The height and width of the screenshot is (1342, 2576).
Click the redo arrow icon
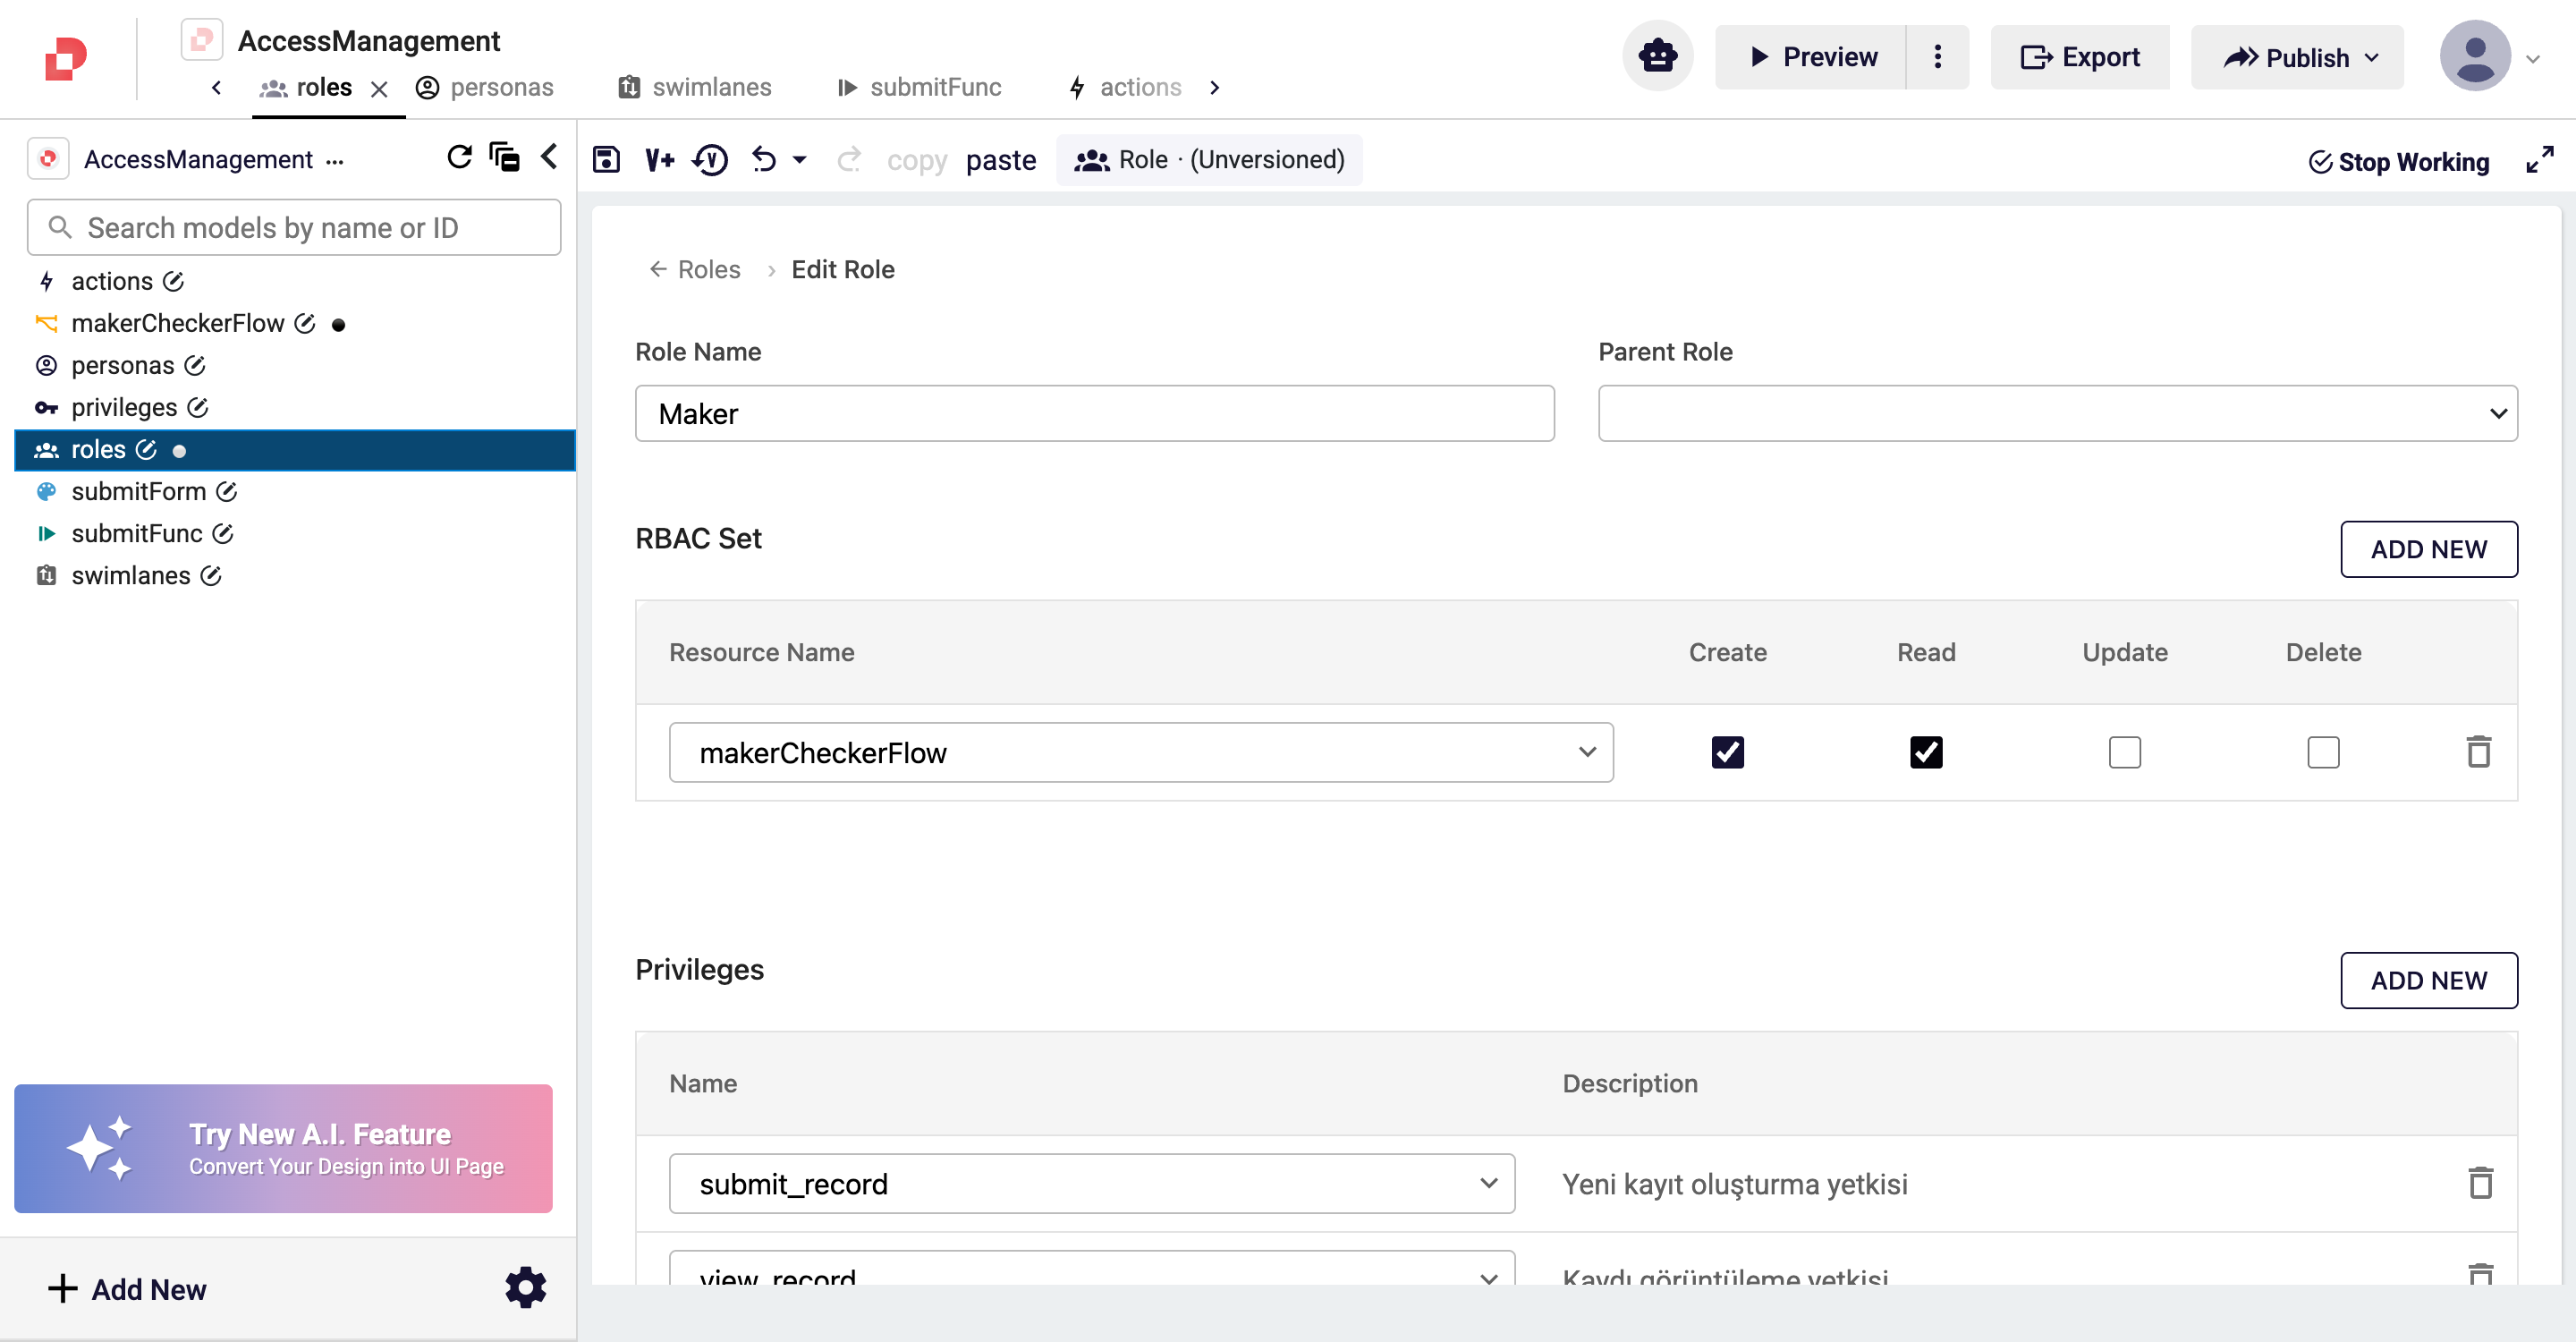(x=849, y=160)
